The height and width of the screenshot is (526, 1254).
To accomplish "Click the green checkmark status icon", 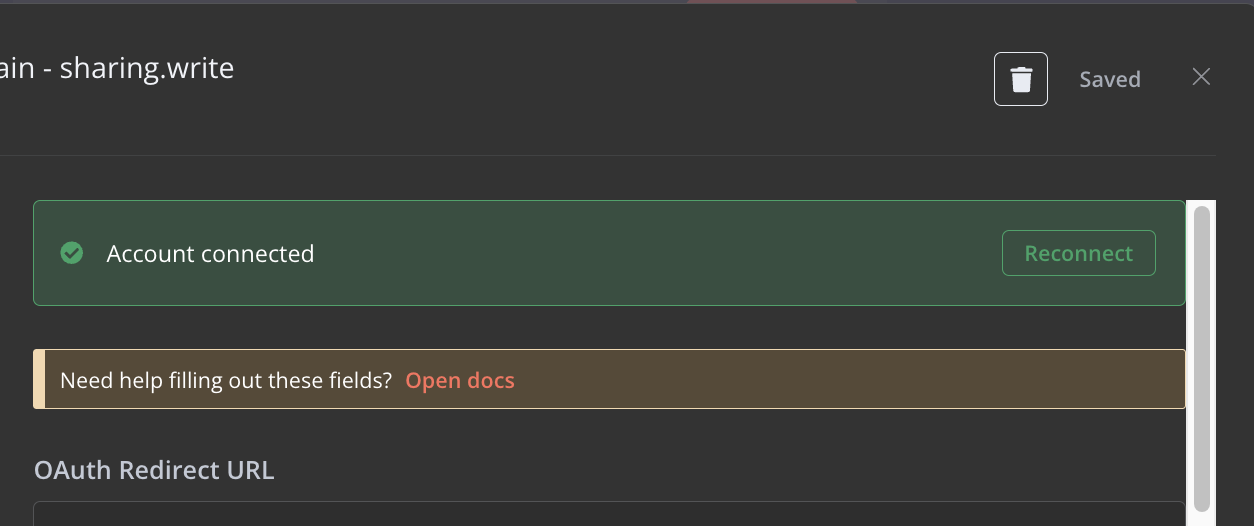I will click(72, 253).
